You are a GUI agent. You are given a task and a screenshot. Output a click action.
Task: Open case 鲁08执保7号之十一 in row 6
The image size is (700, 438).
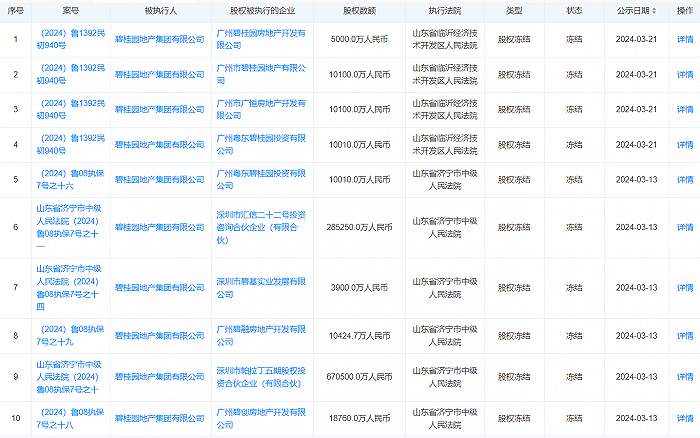[69, 227]
